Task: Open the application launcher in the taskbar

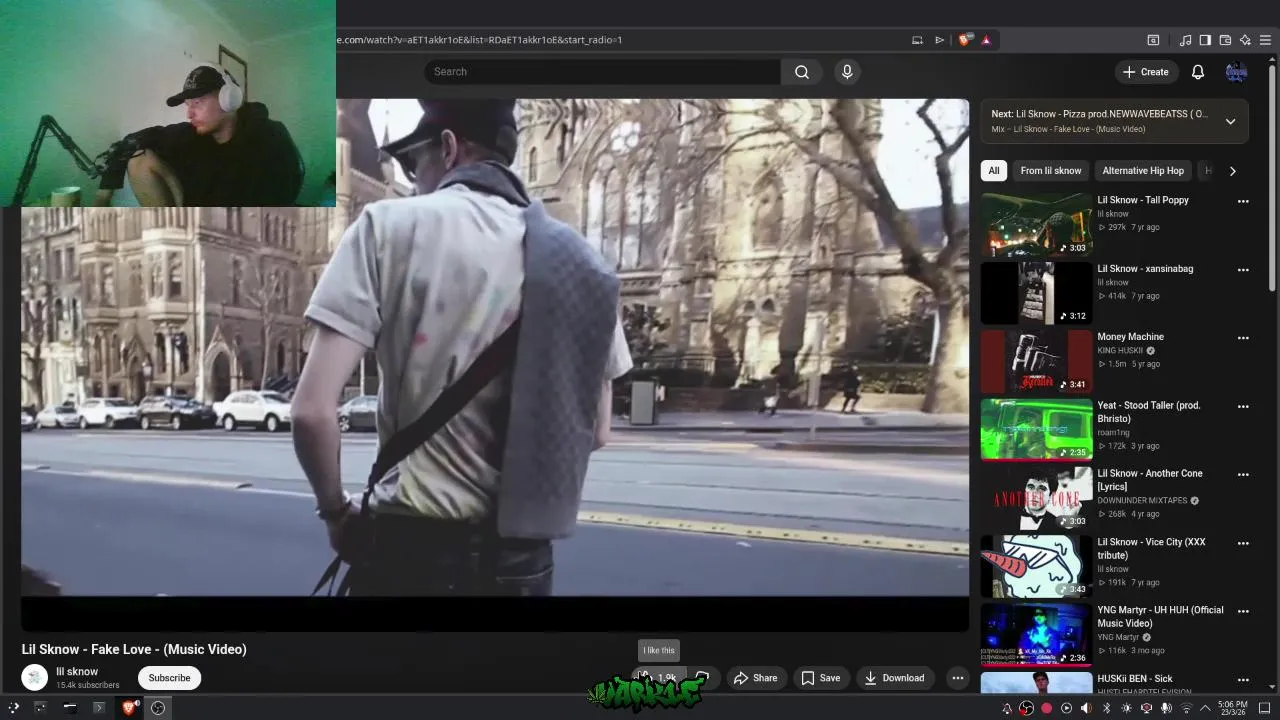Action: pos(13,708)
